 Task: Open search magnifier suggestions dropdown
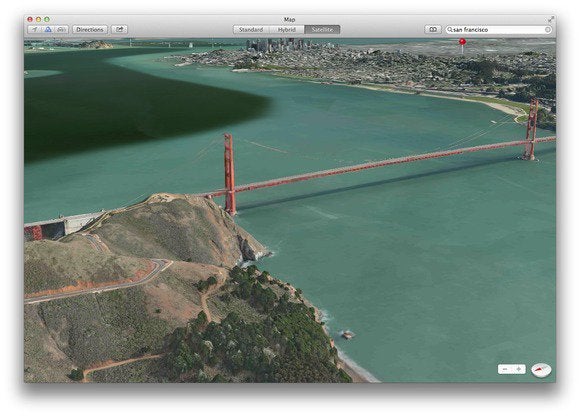tap(450, 30)
